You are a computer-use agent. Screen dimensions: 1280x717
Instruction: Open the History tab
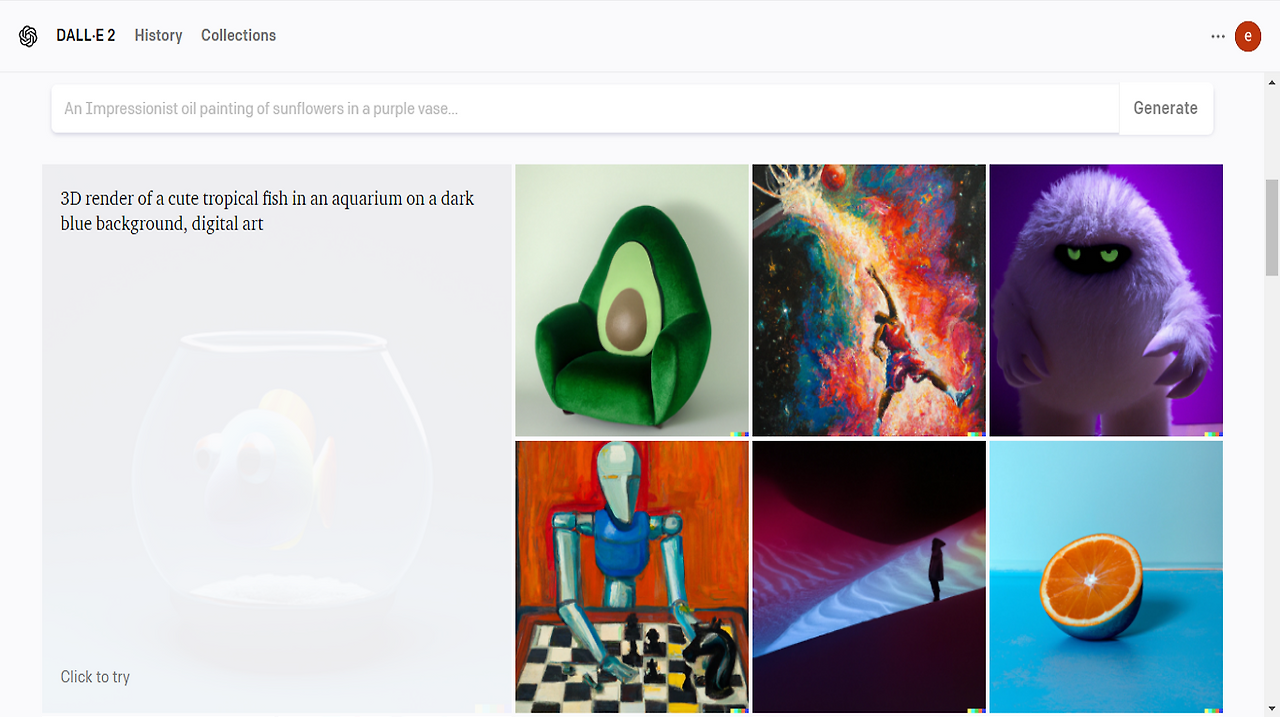point(158,36)
